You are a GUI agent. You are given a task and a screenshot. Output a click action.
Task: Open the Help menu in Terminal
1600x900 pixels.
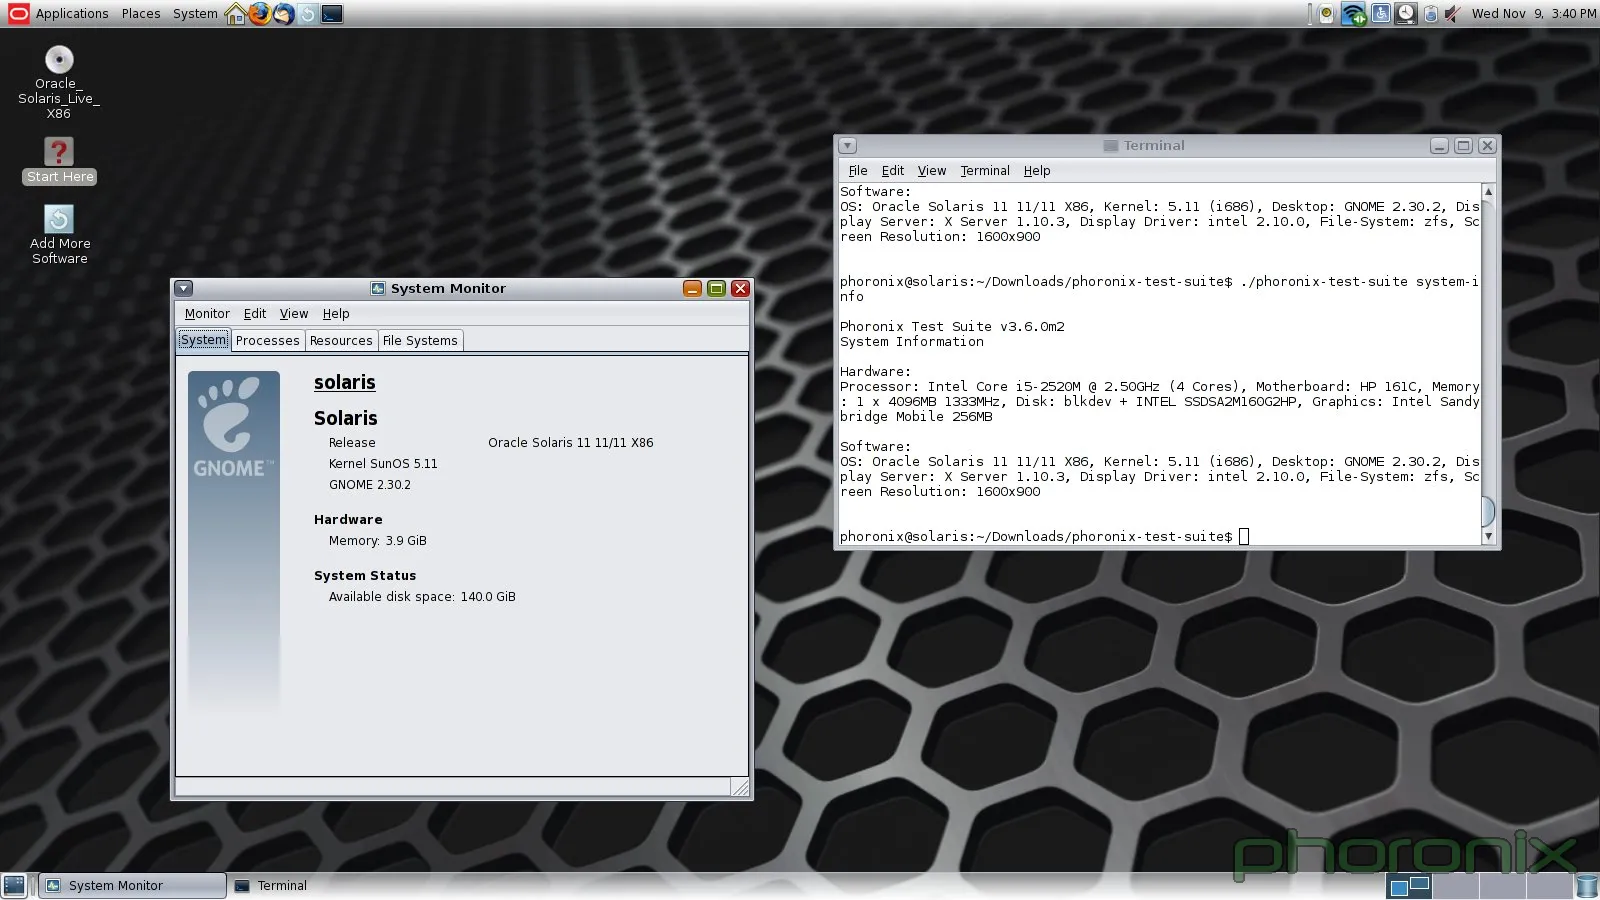1037,170
